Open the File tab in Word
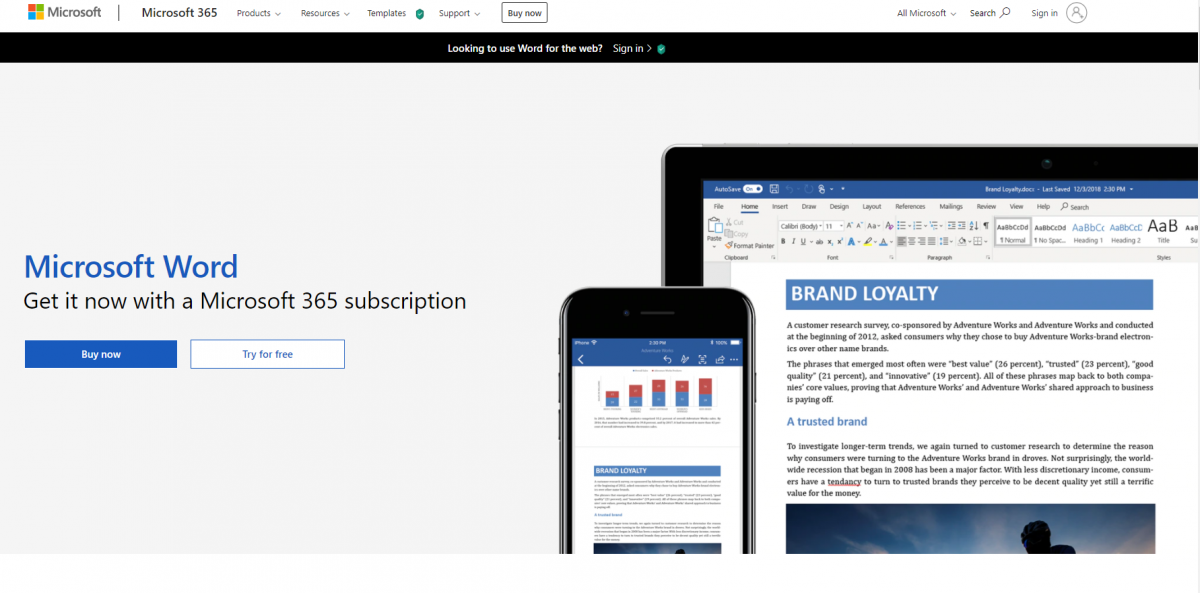This screenshot has height=593, width=1200. click(718, 206)
